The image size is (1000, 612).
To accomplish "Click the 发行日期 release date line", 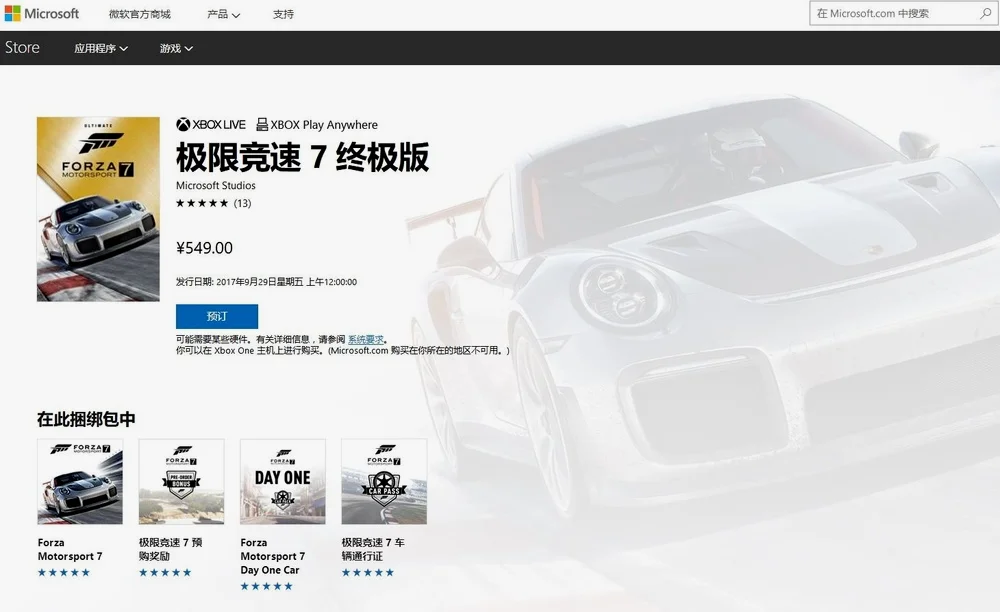I will click(267, 282).
